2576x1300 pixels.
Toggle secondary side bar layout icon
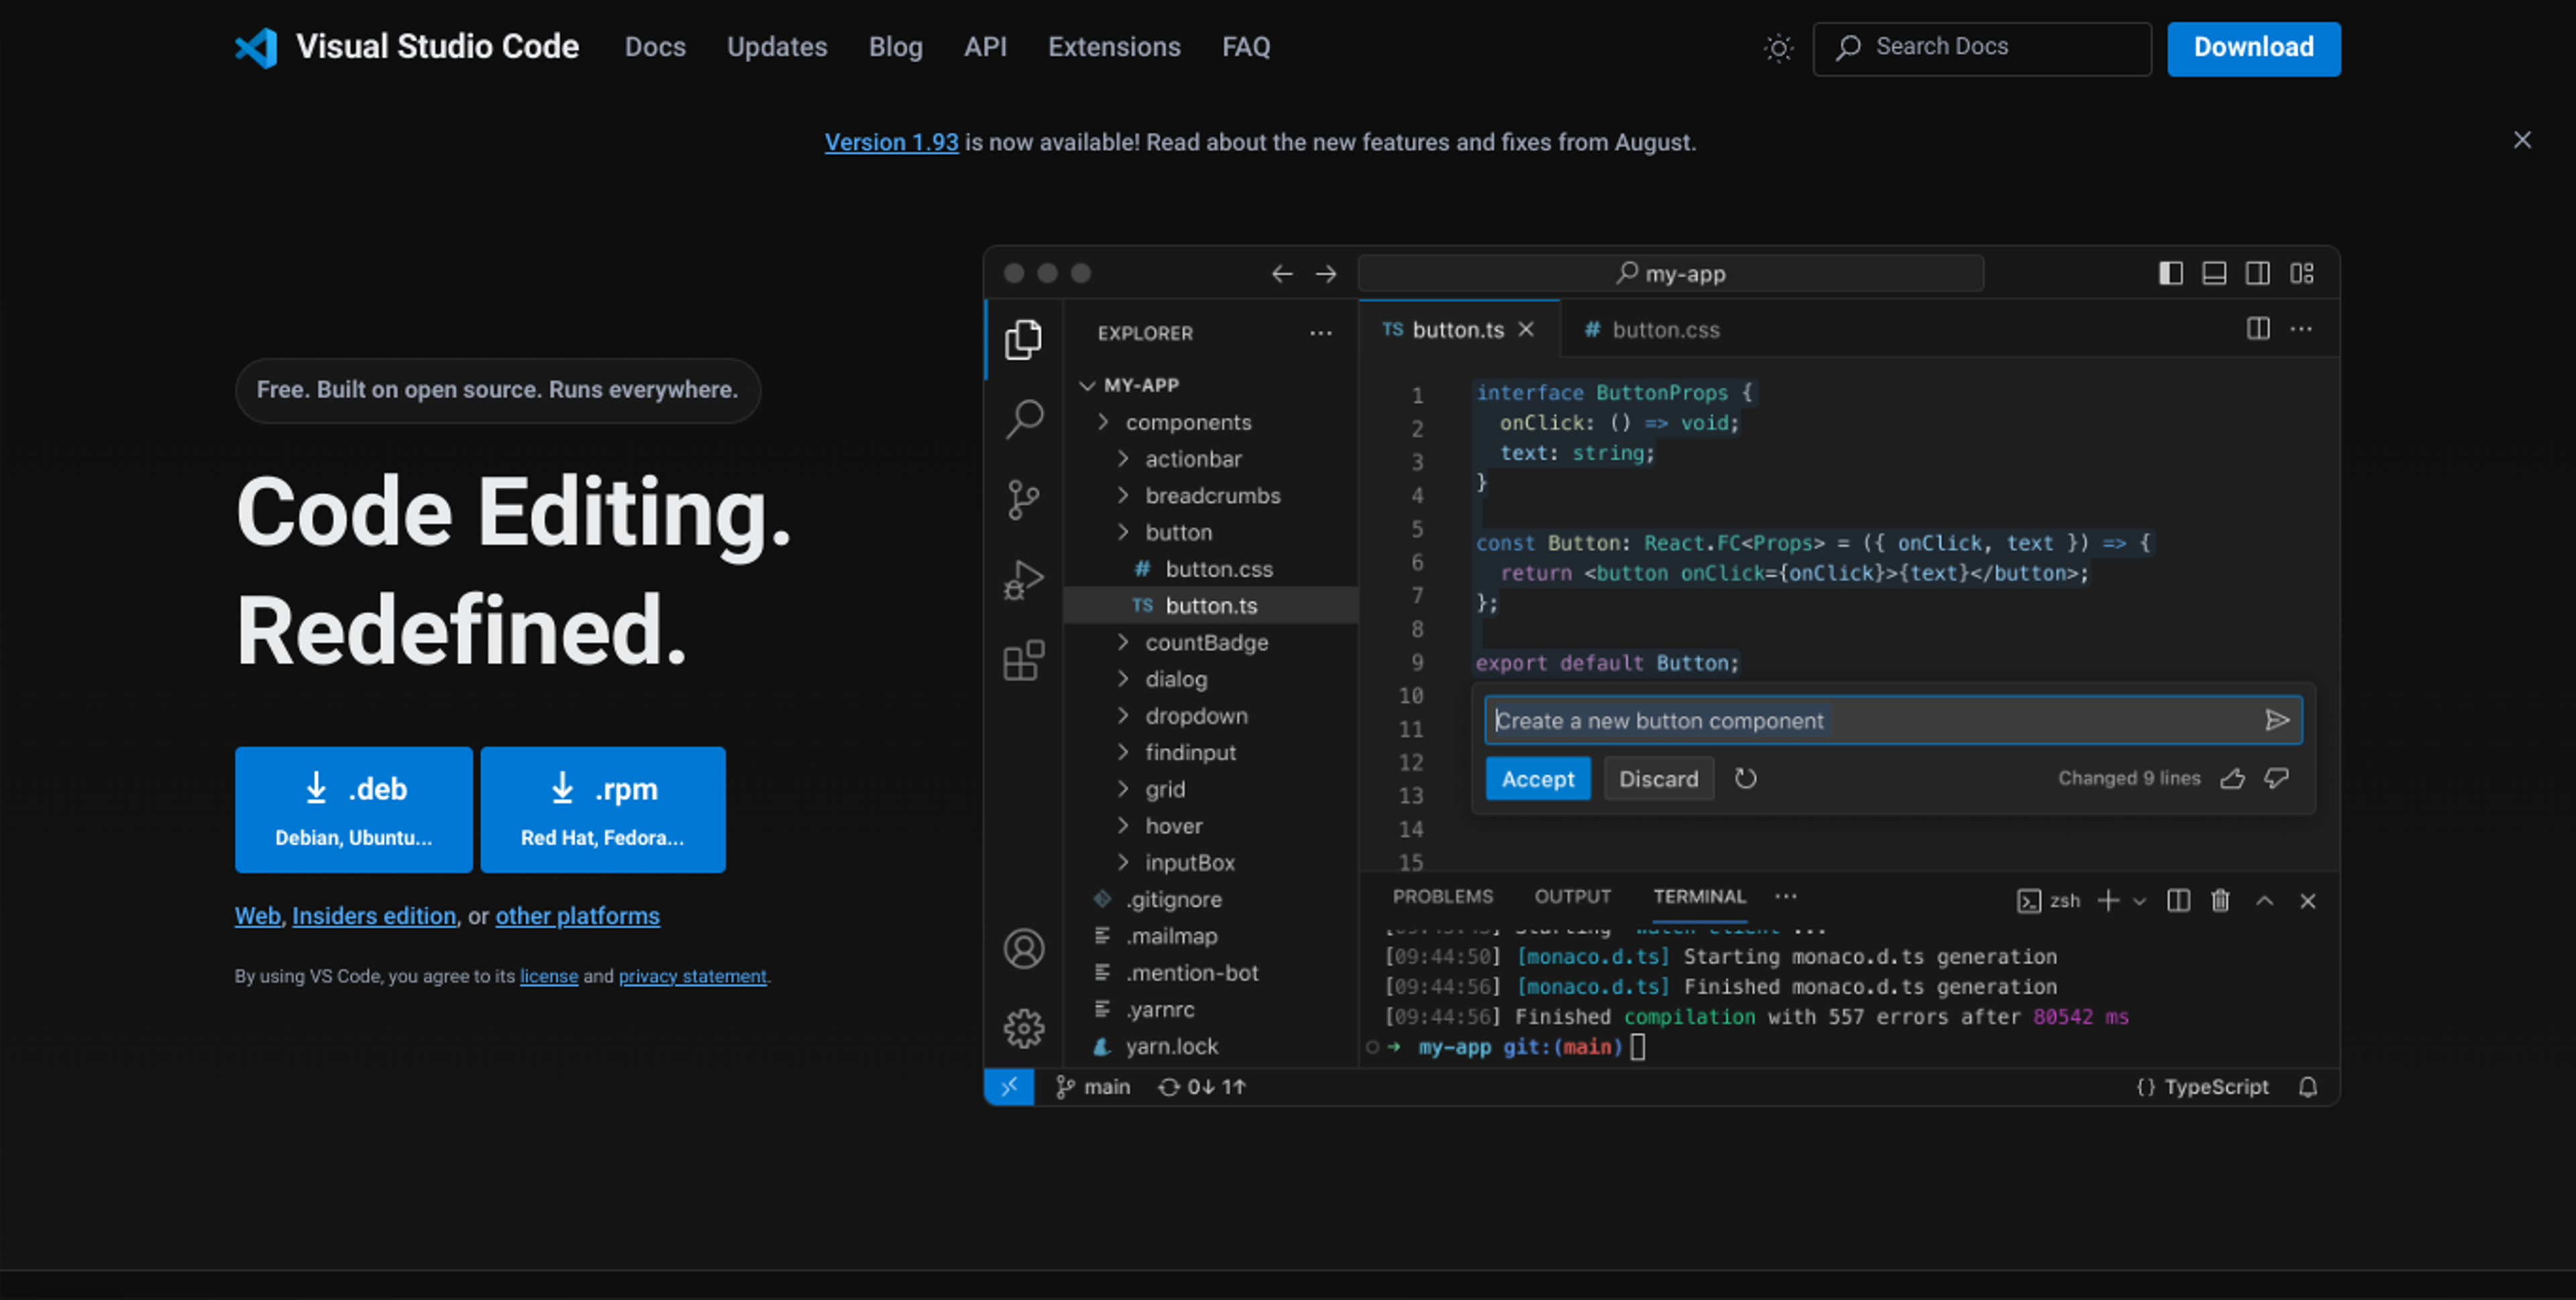(2258, 273)
